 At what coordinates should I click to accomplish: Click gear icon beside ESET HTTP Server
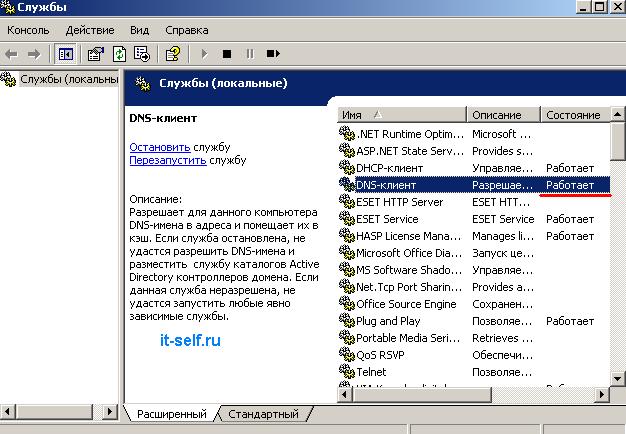[x=347, y=201]
